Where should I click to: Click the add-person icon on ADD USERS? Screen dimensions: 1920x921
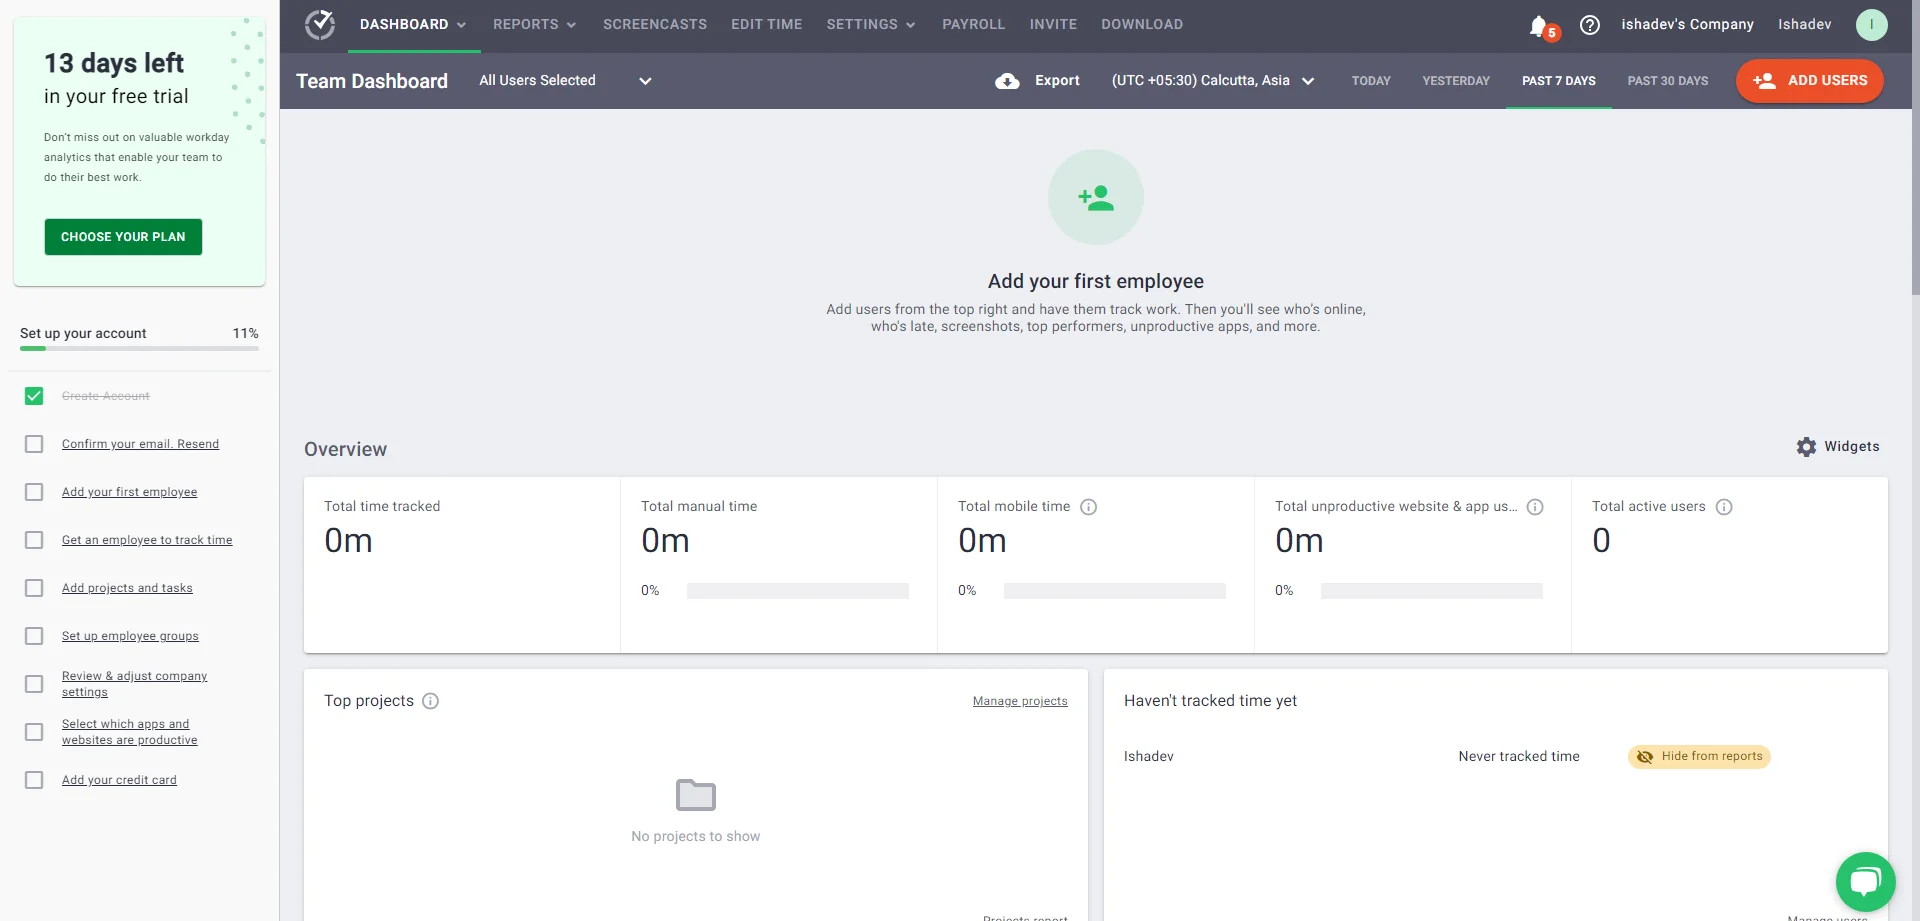coord(1764,81)
